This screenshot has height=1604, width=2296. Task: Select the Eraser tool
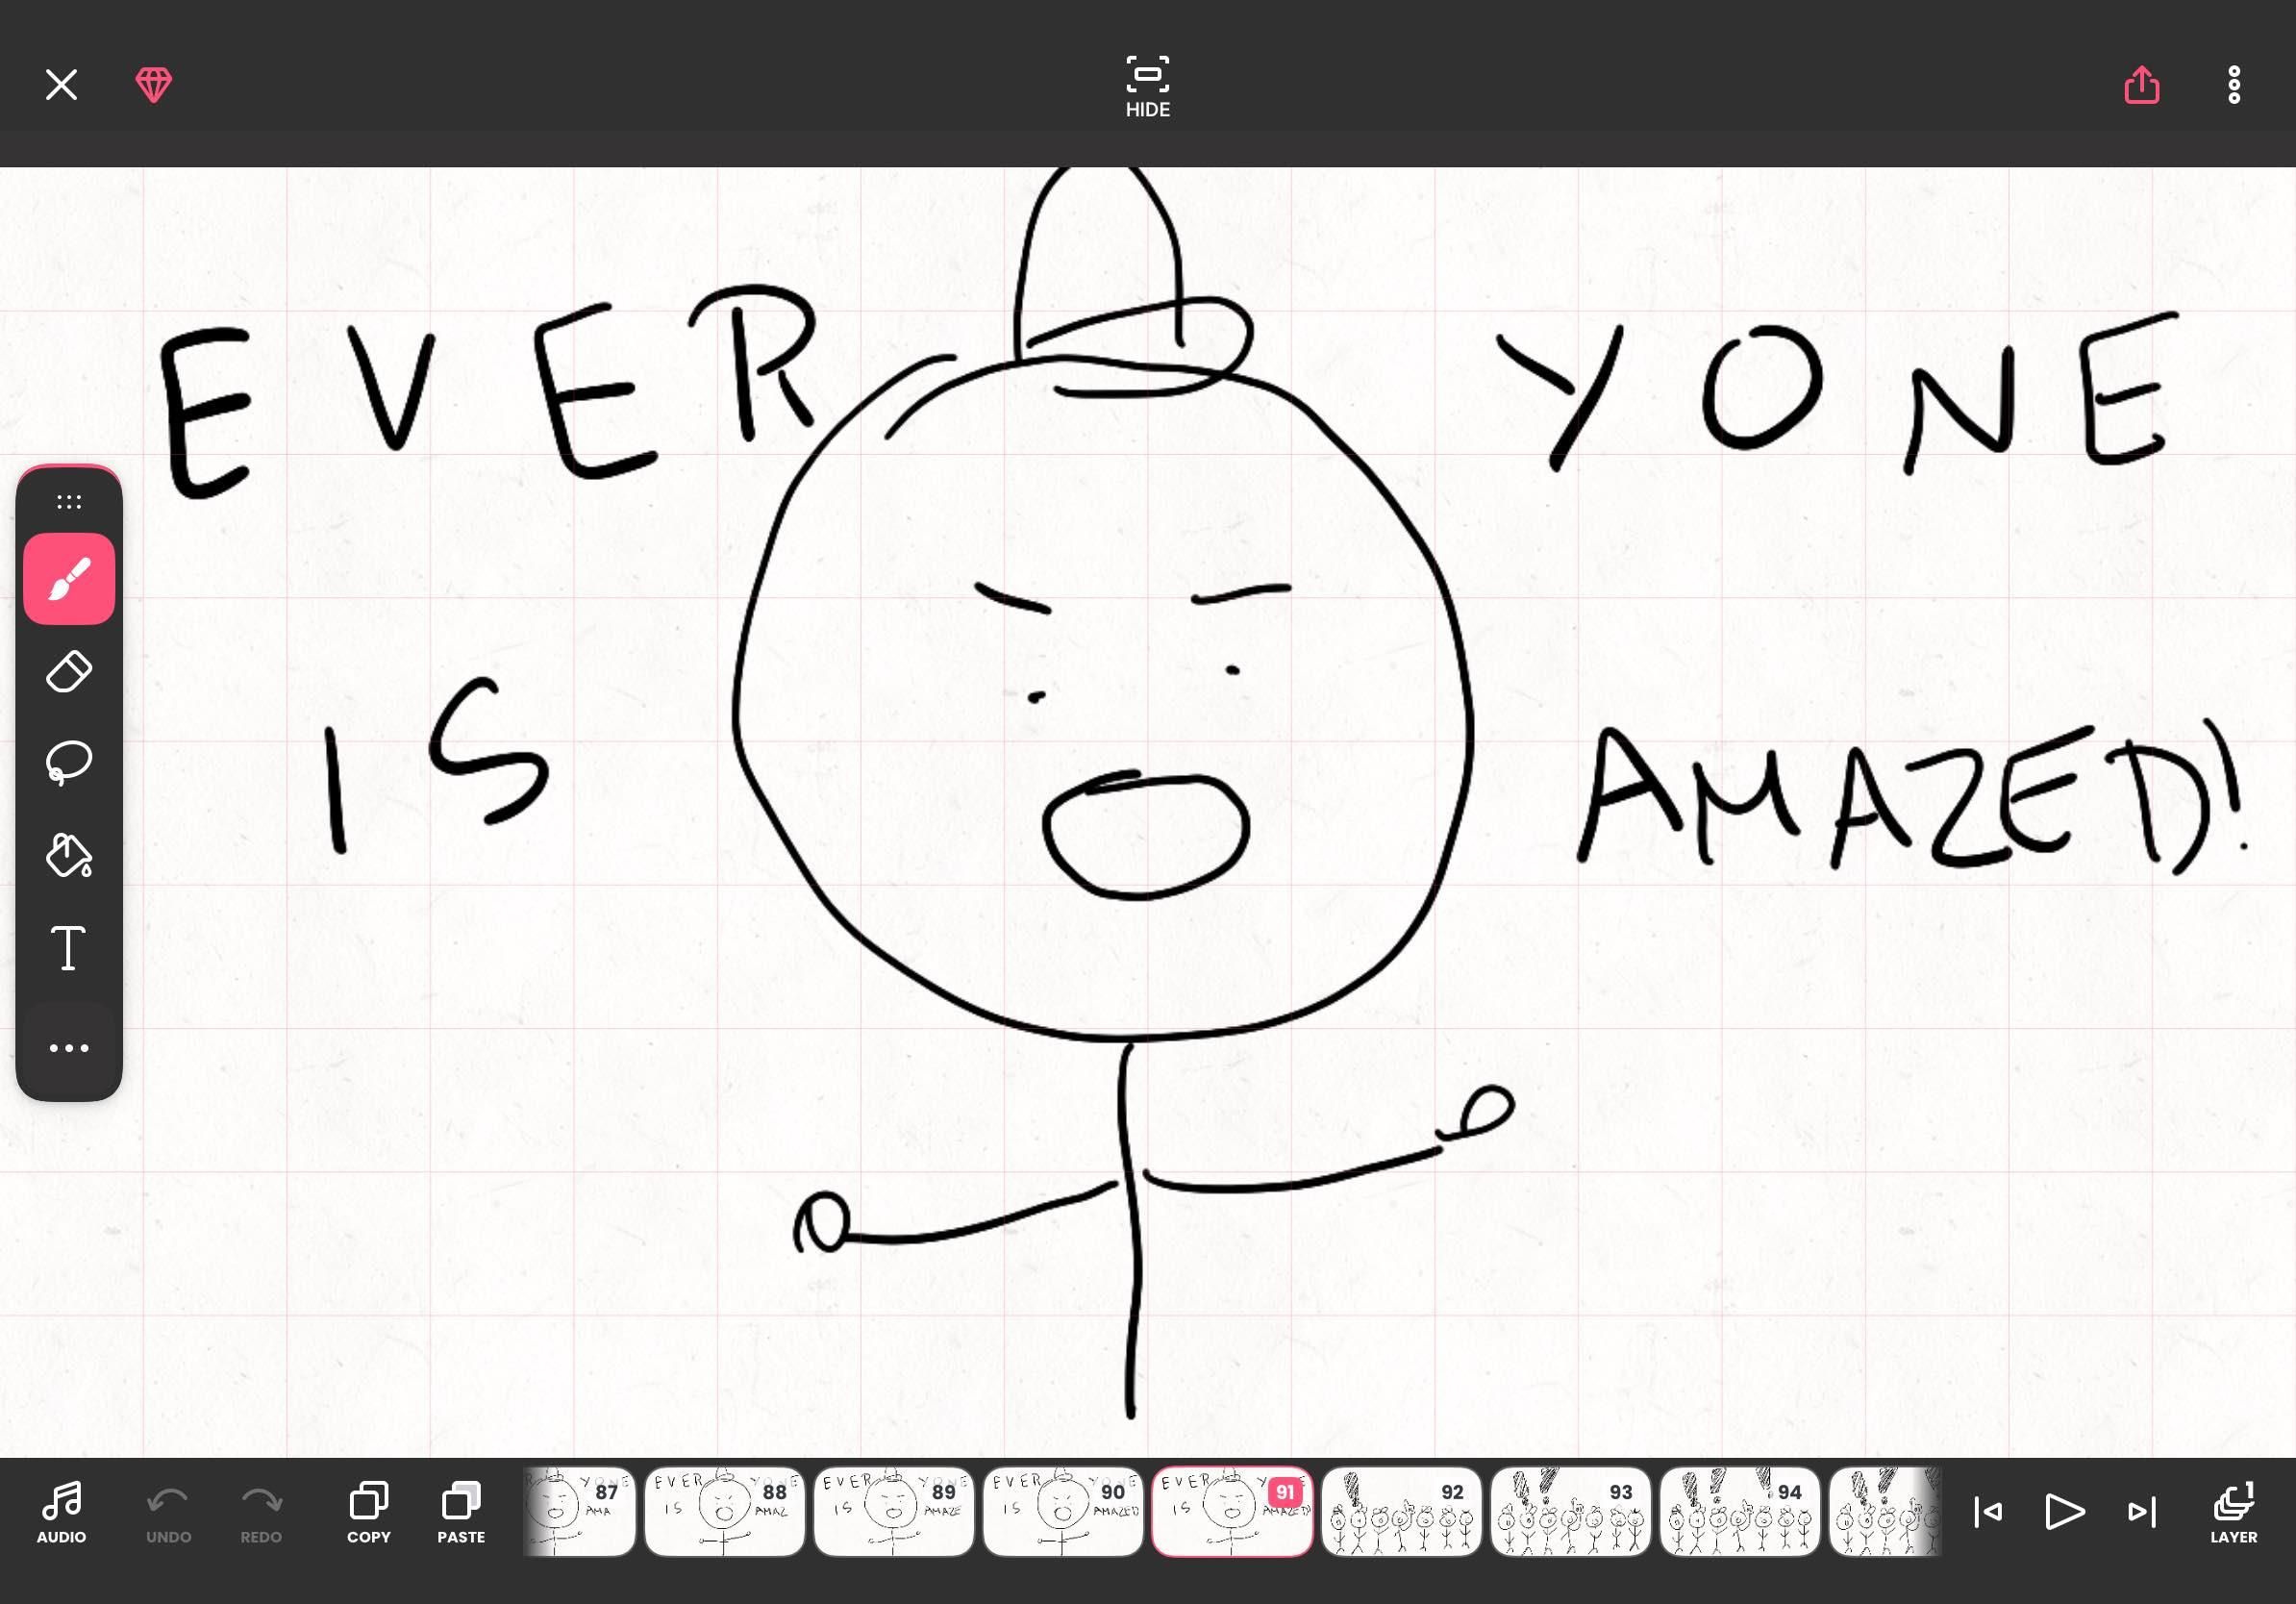pyautogui.click(x=69, y=671)
